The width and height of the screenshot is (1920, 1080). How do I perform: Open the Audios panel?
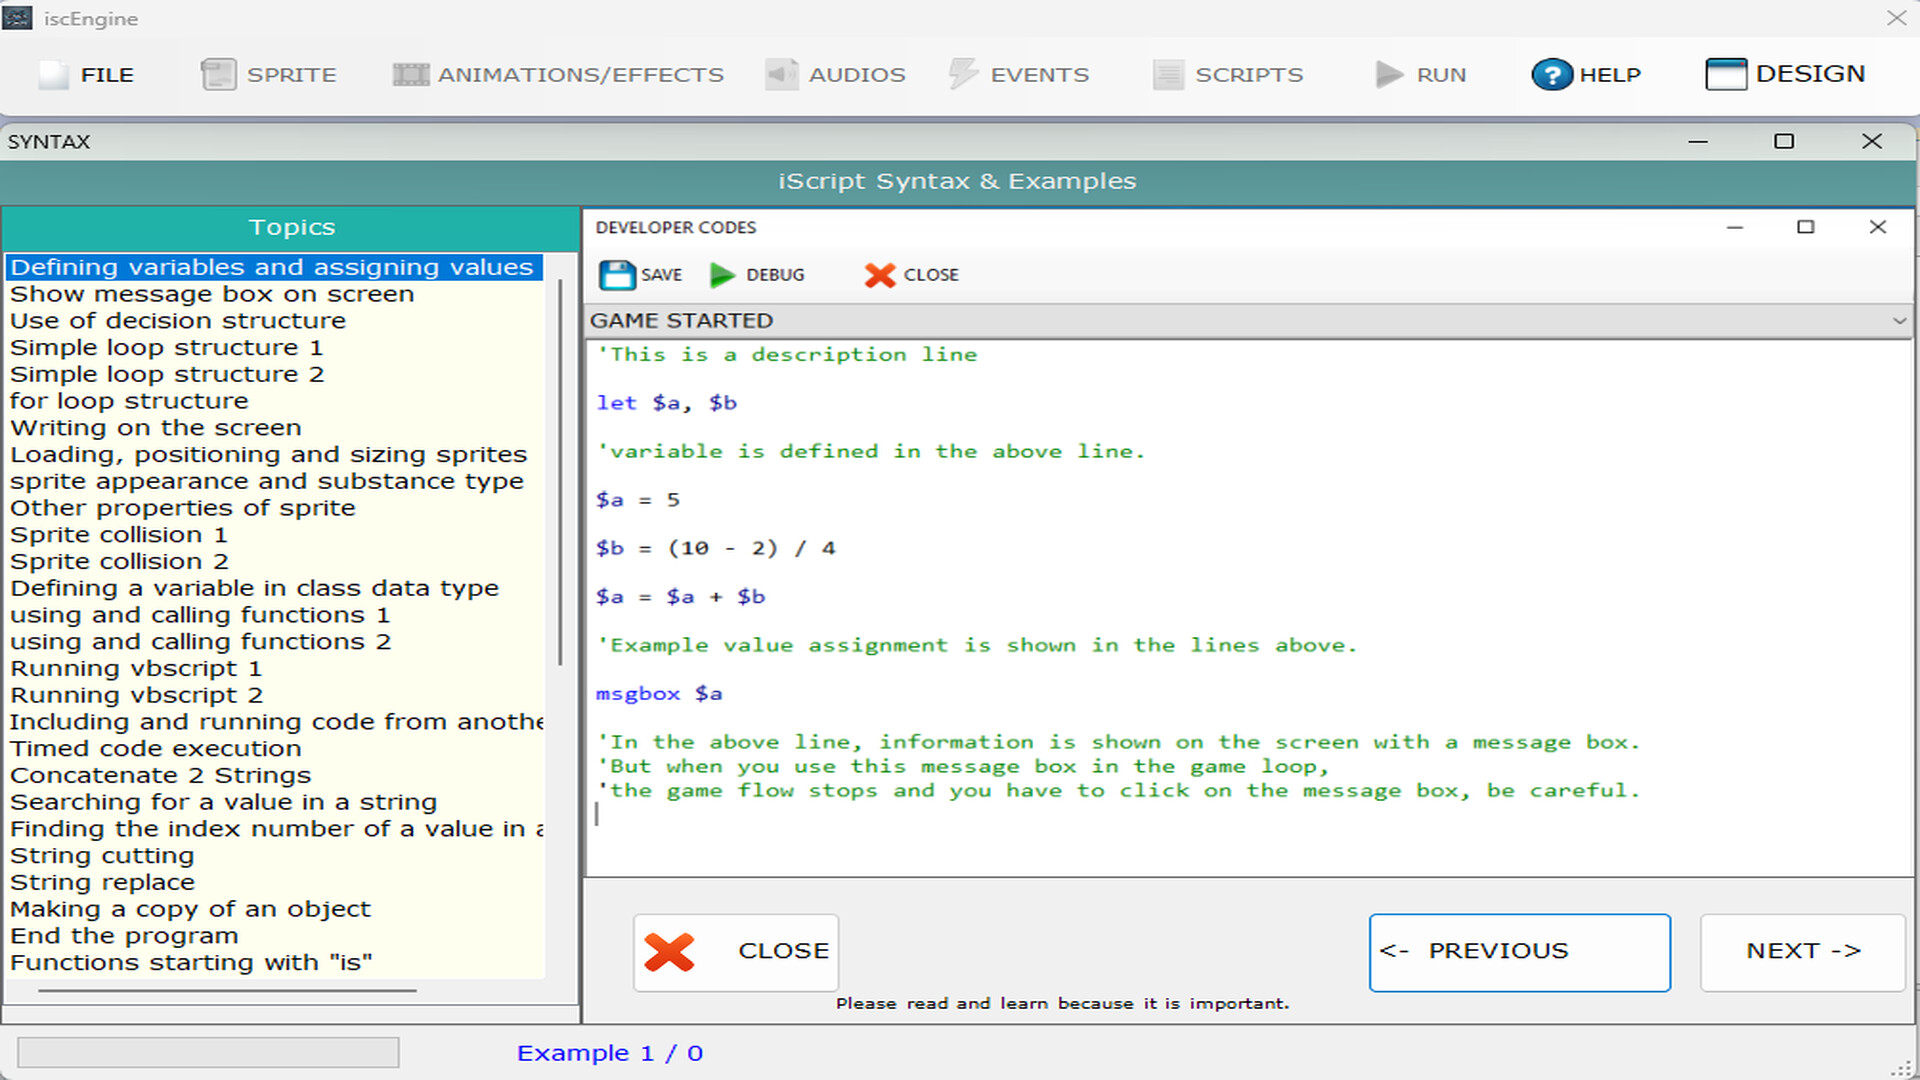(835, 74)
